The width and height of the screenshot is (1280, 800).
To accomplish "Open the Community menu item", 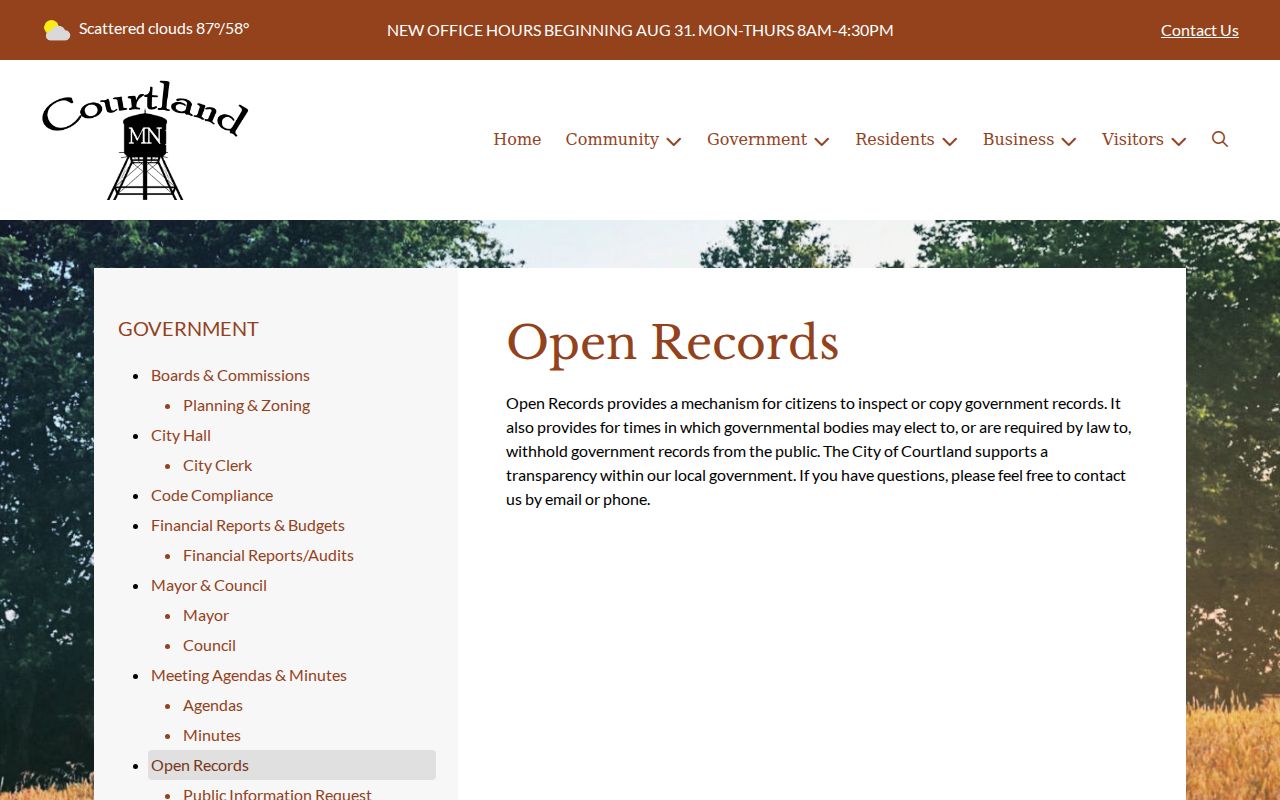I will point(612,139).
